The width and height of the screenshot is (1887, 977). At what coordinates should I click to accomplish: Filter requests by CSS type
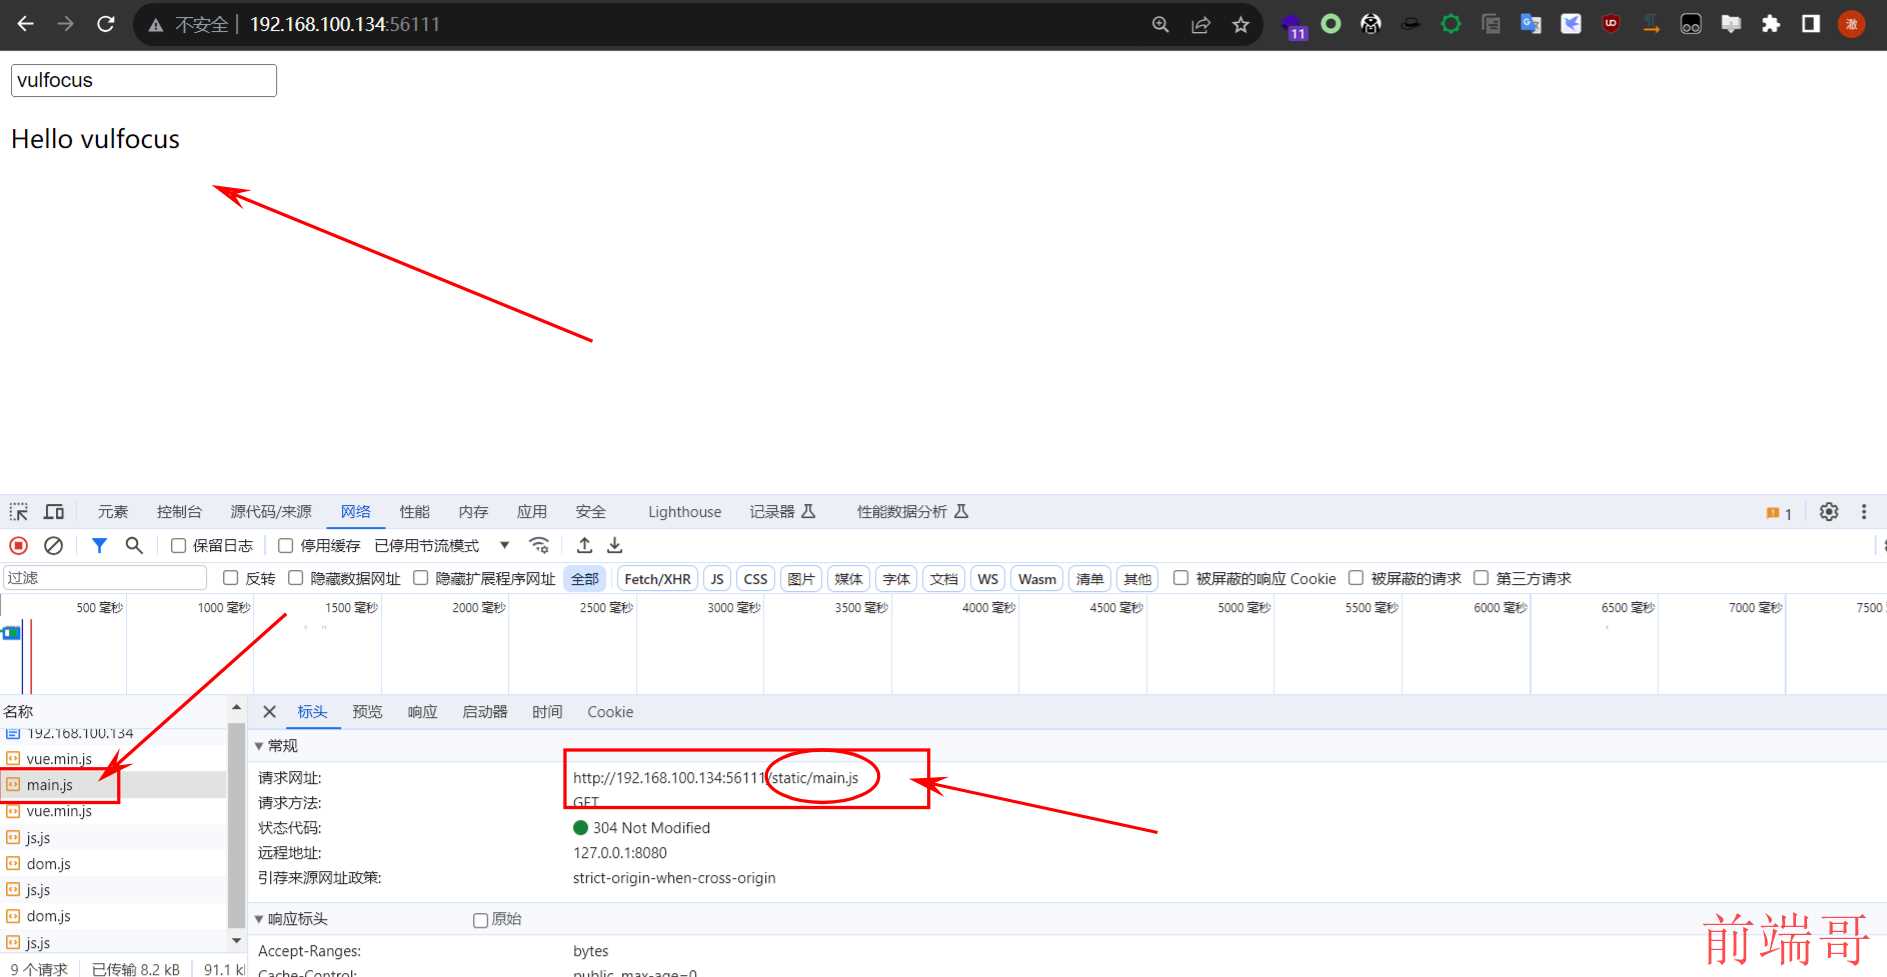point(756,579)
